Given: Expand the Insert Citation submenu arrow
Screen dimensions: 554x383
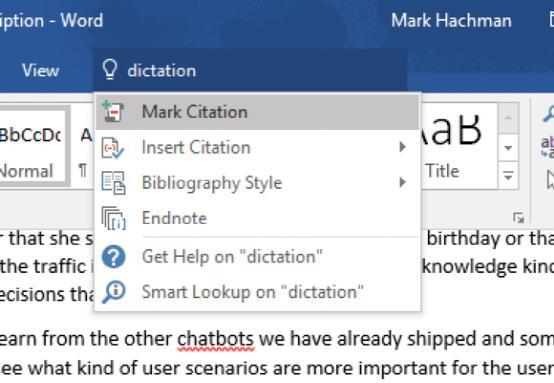Looking at the screenshot, I should (x=402, y=147).
